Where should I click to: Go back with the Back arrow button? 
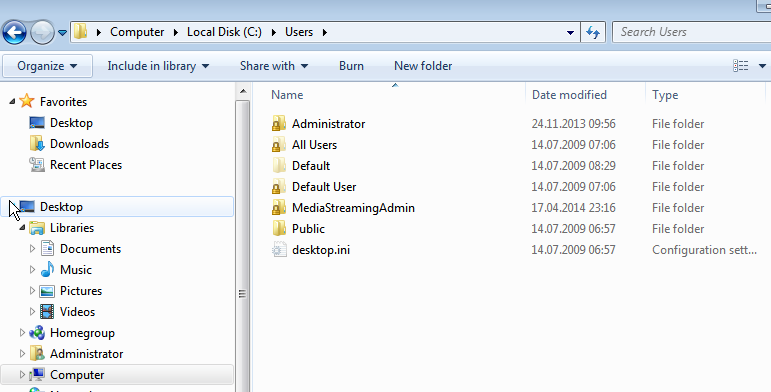(x=14, y=33)
